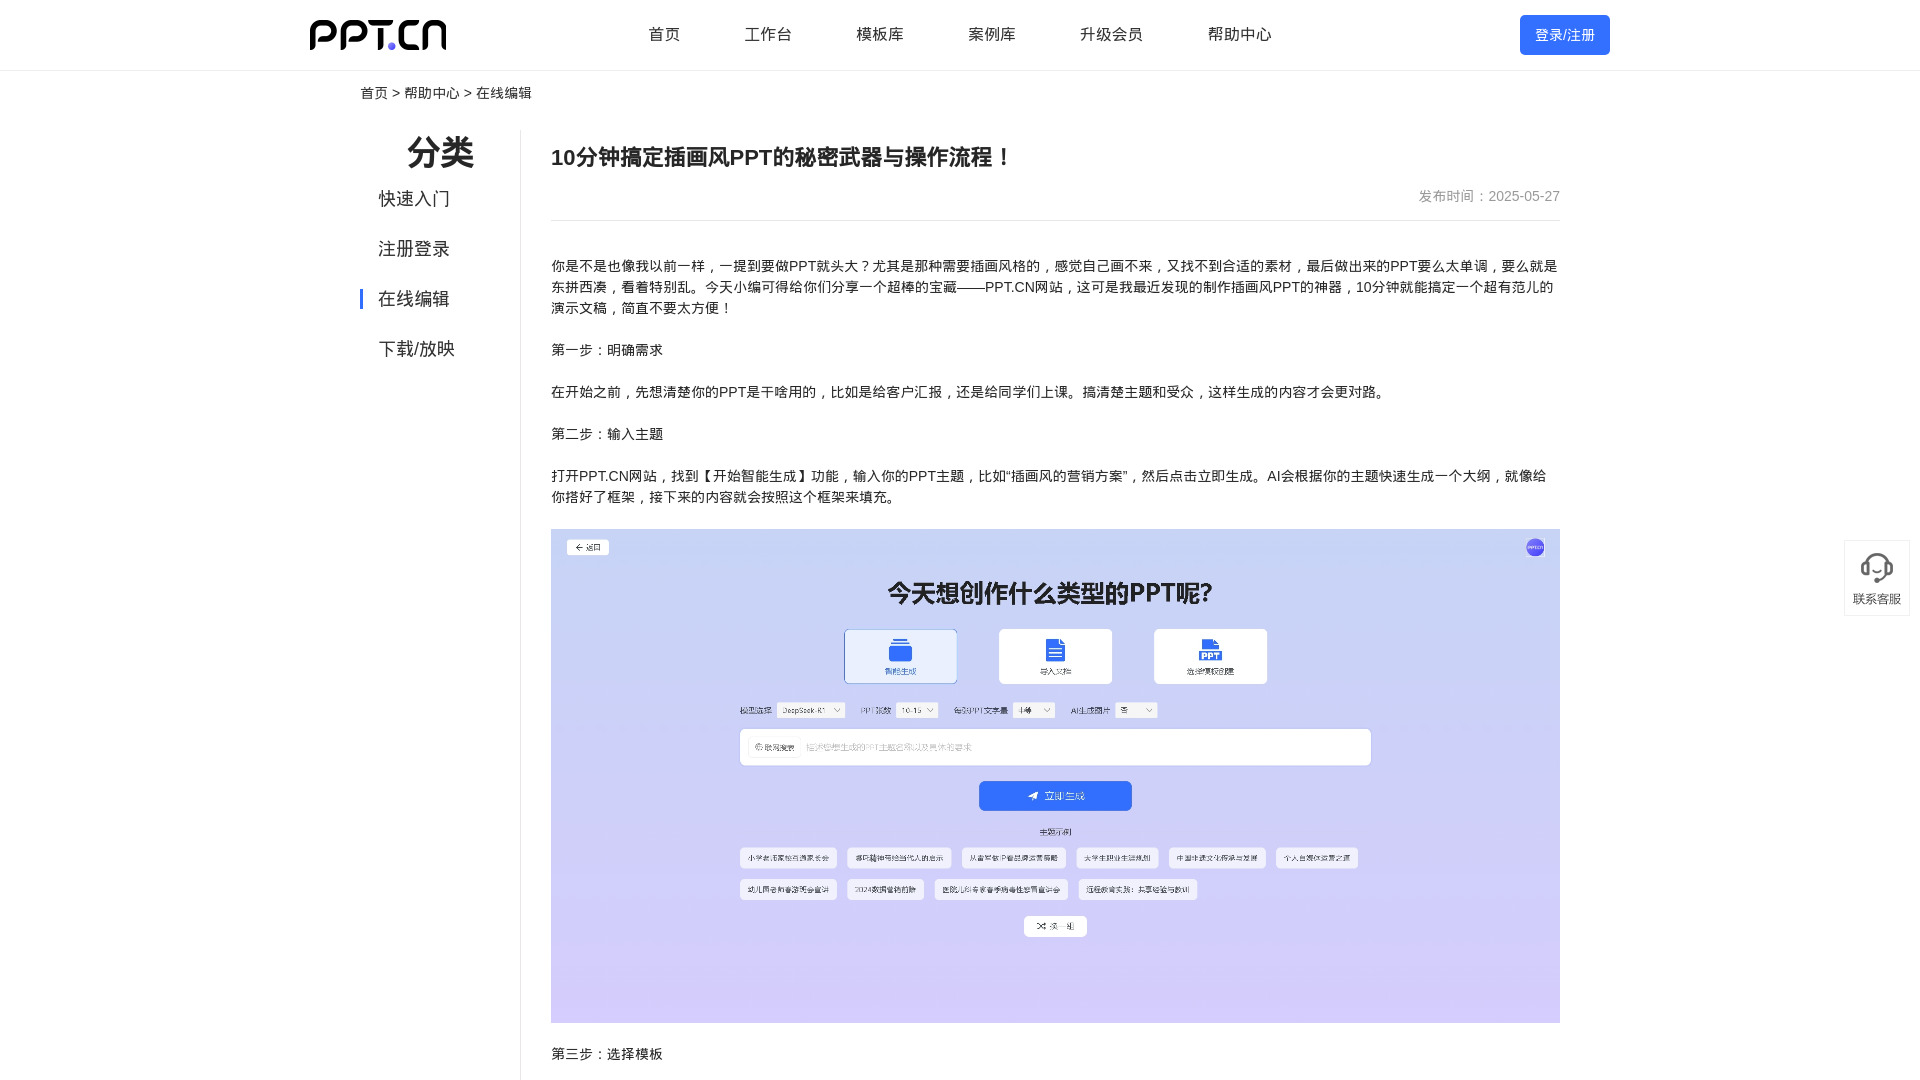The width and height of the screenshot is (1920, 1080).
Task: Click 帮助中心 in the breadcrumb
Action: coord(432,93)
